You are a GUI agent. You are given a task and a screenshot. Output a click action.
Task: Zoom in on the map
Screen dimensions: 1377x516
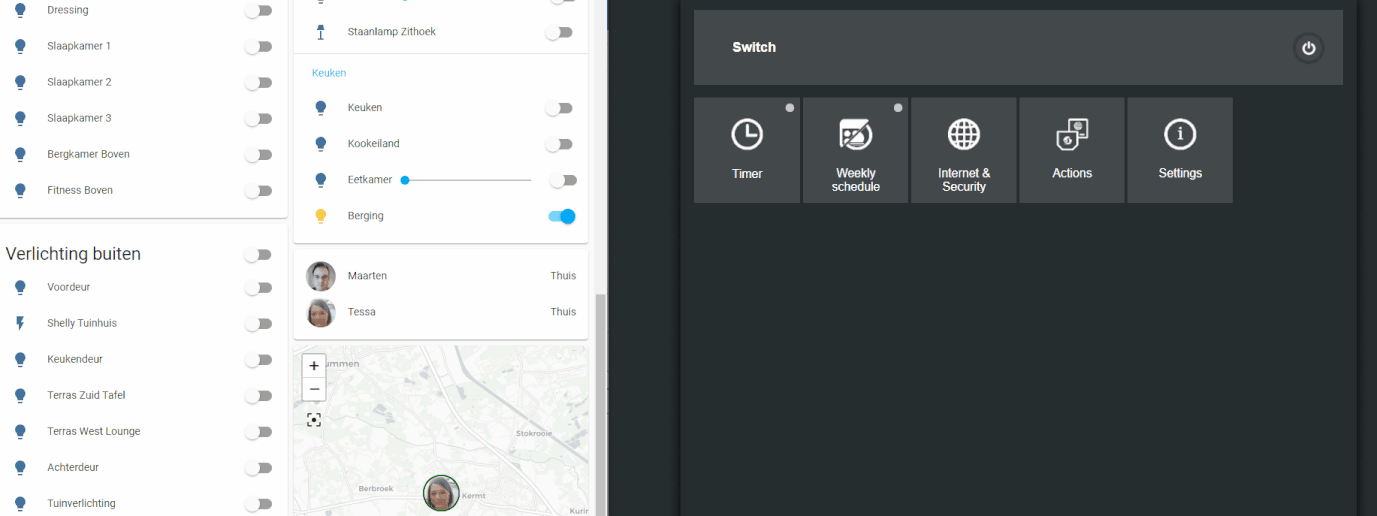coord(314,366)
